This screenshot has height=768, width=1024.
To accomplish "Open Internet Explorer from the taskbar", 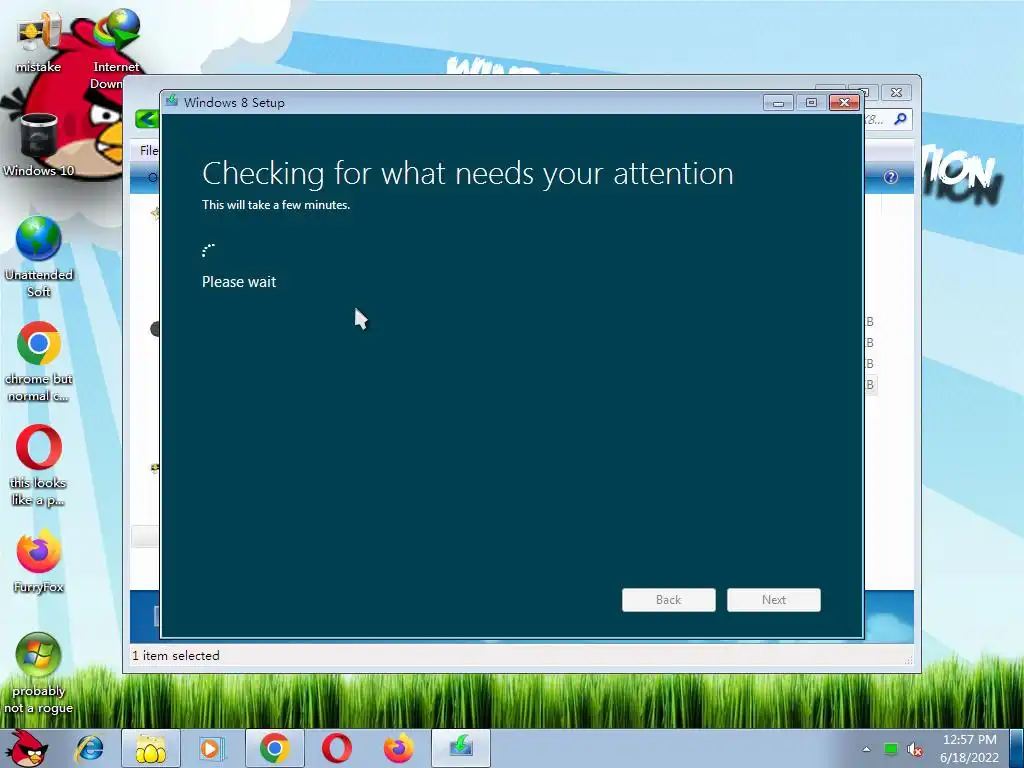I will 89,748.
